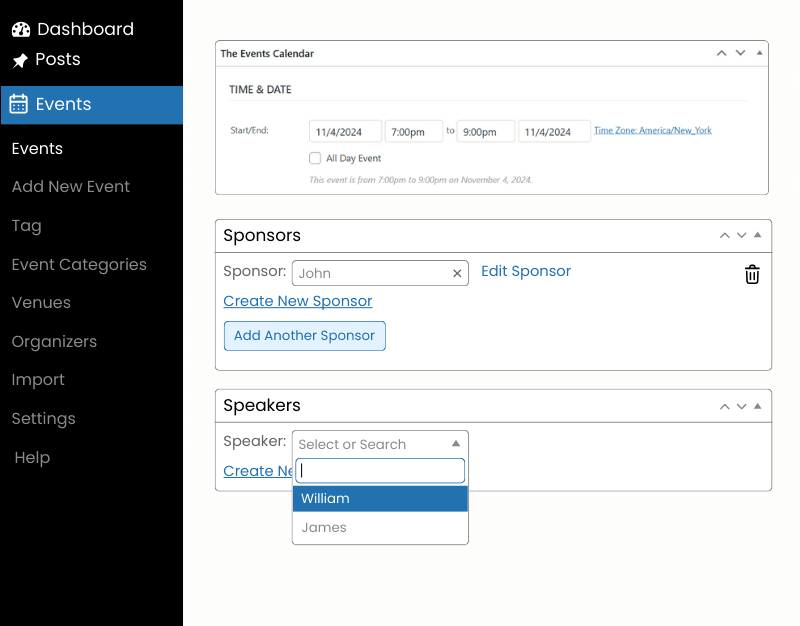The image size is (800, 626).
Task: Click the Add Another Sponsor button
Action: pyautogui.click(x=304, y=336)
